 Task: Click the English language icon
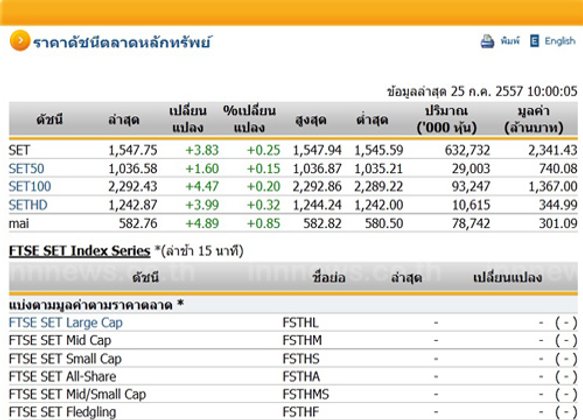coord(534,41)
